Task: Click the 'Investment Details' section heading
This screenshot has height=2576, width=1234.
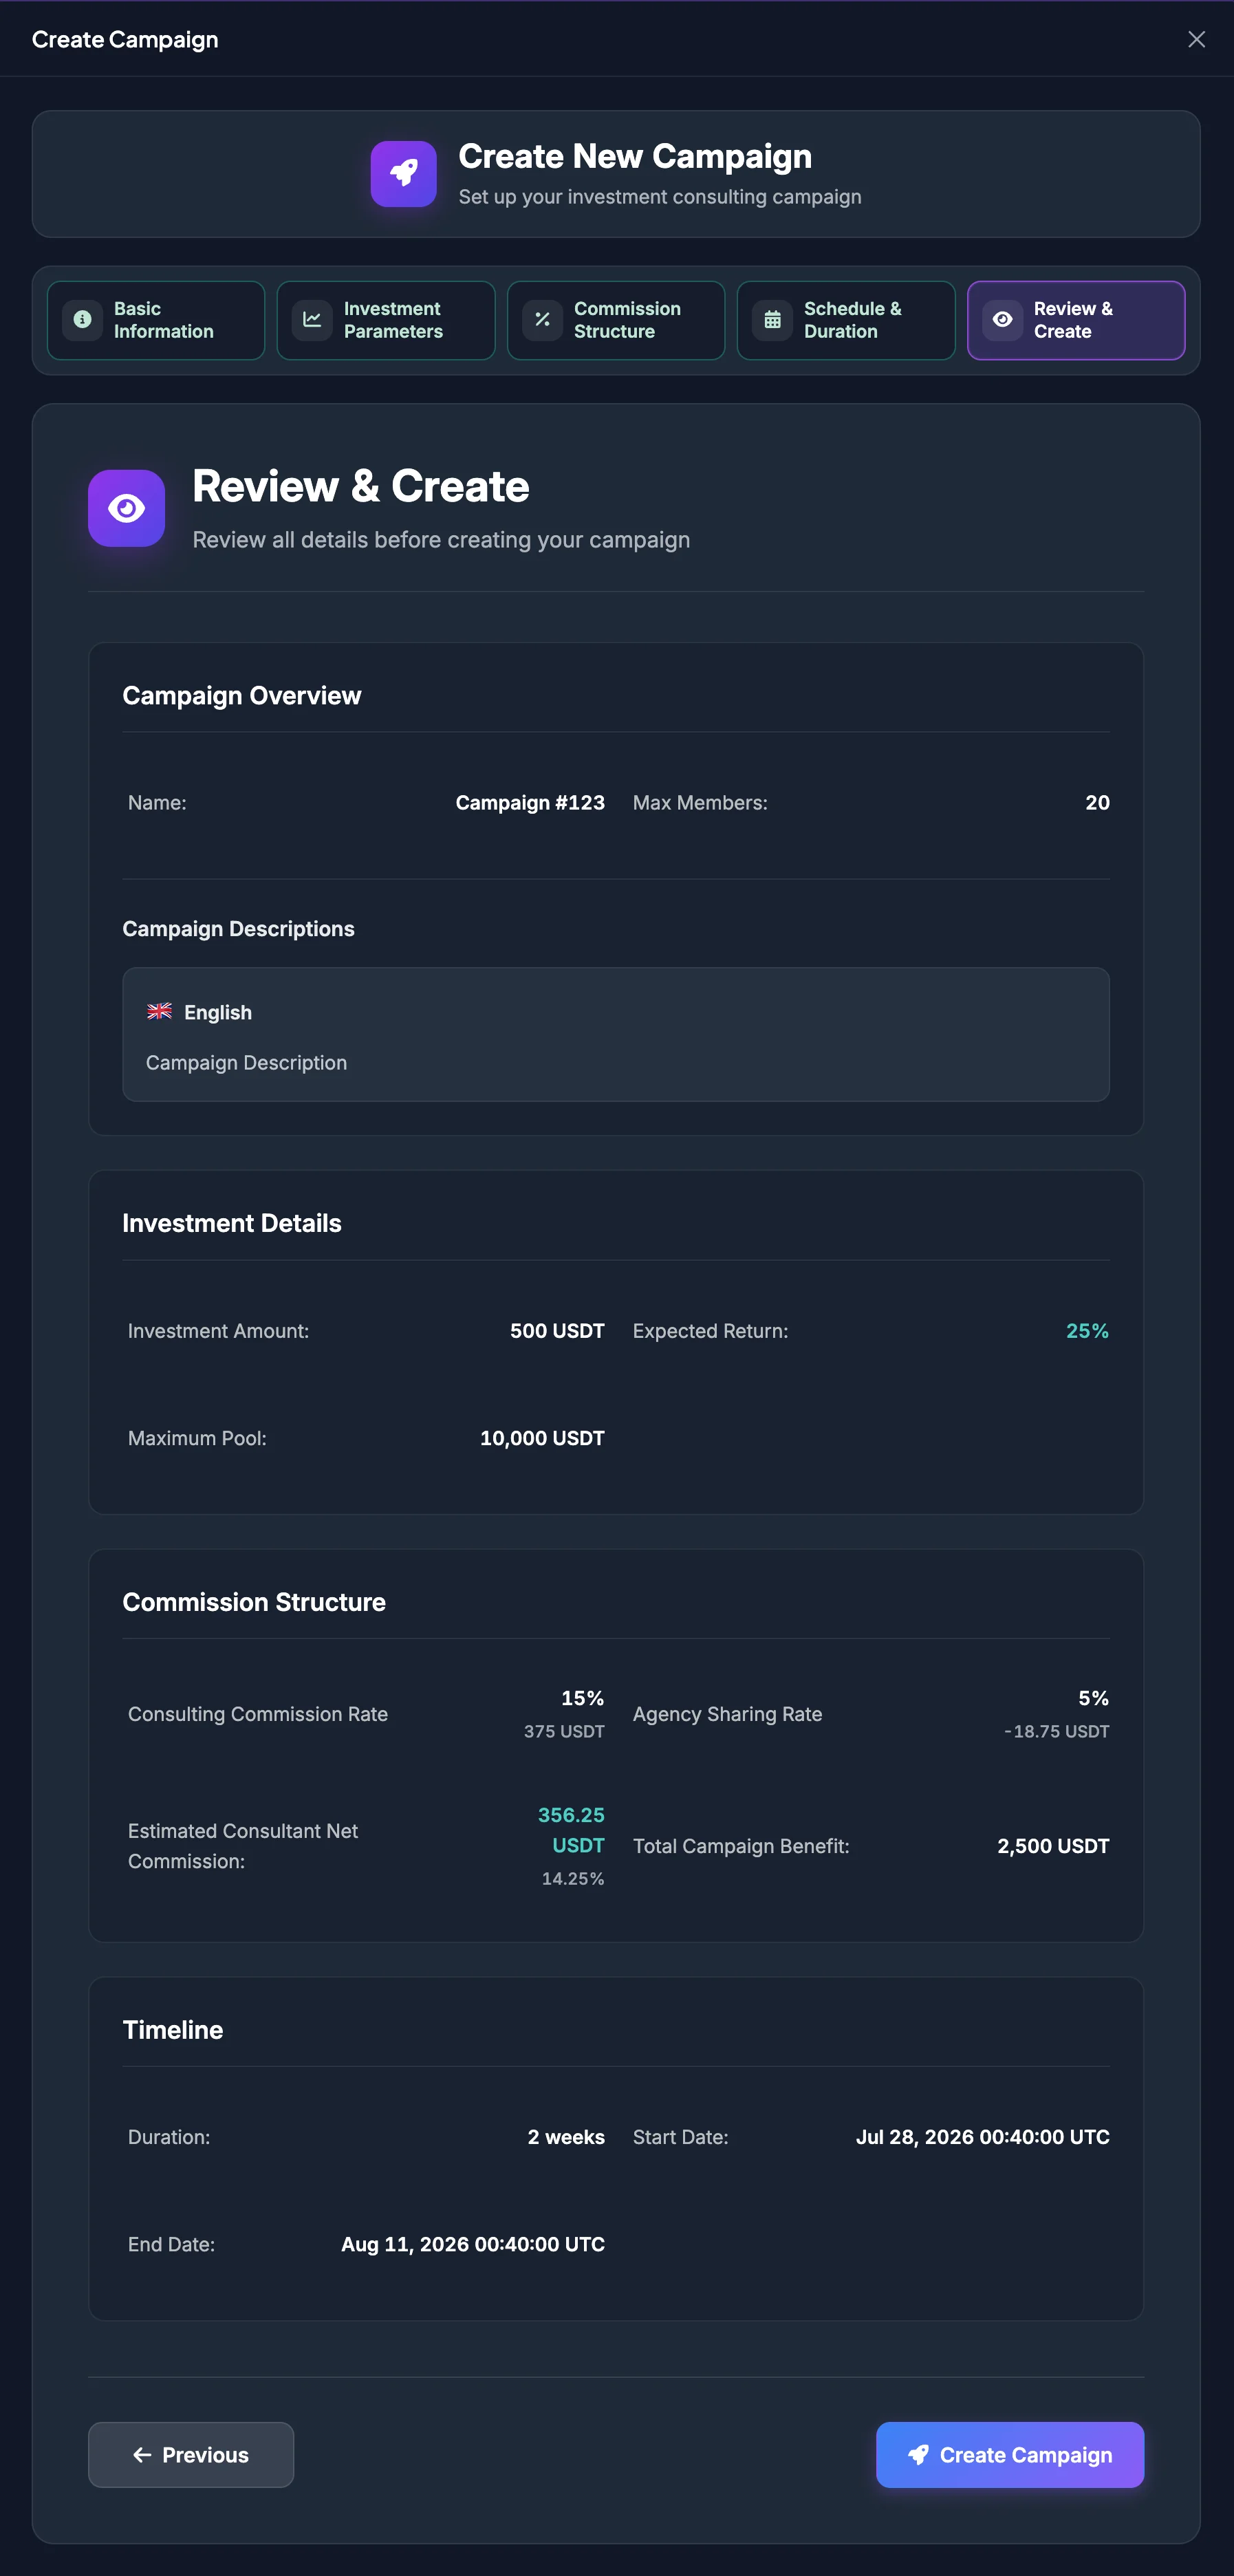Action: point(232,1223)
